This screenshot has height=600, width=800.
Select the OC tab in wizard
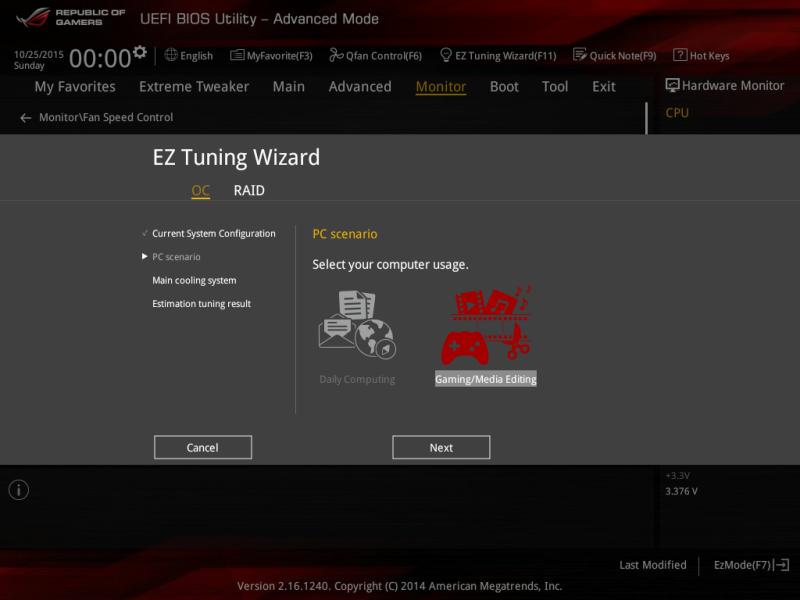point(201,190)
